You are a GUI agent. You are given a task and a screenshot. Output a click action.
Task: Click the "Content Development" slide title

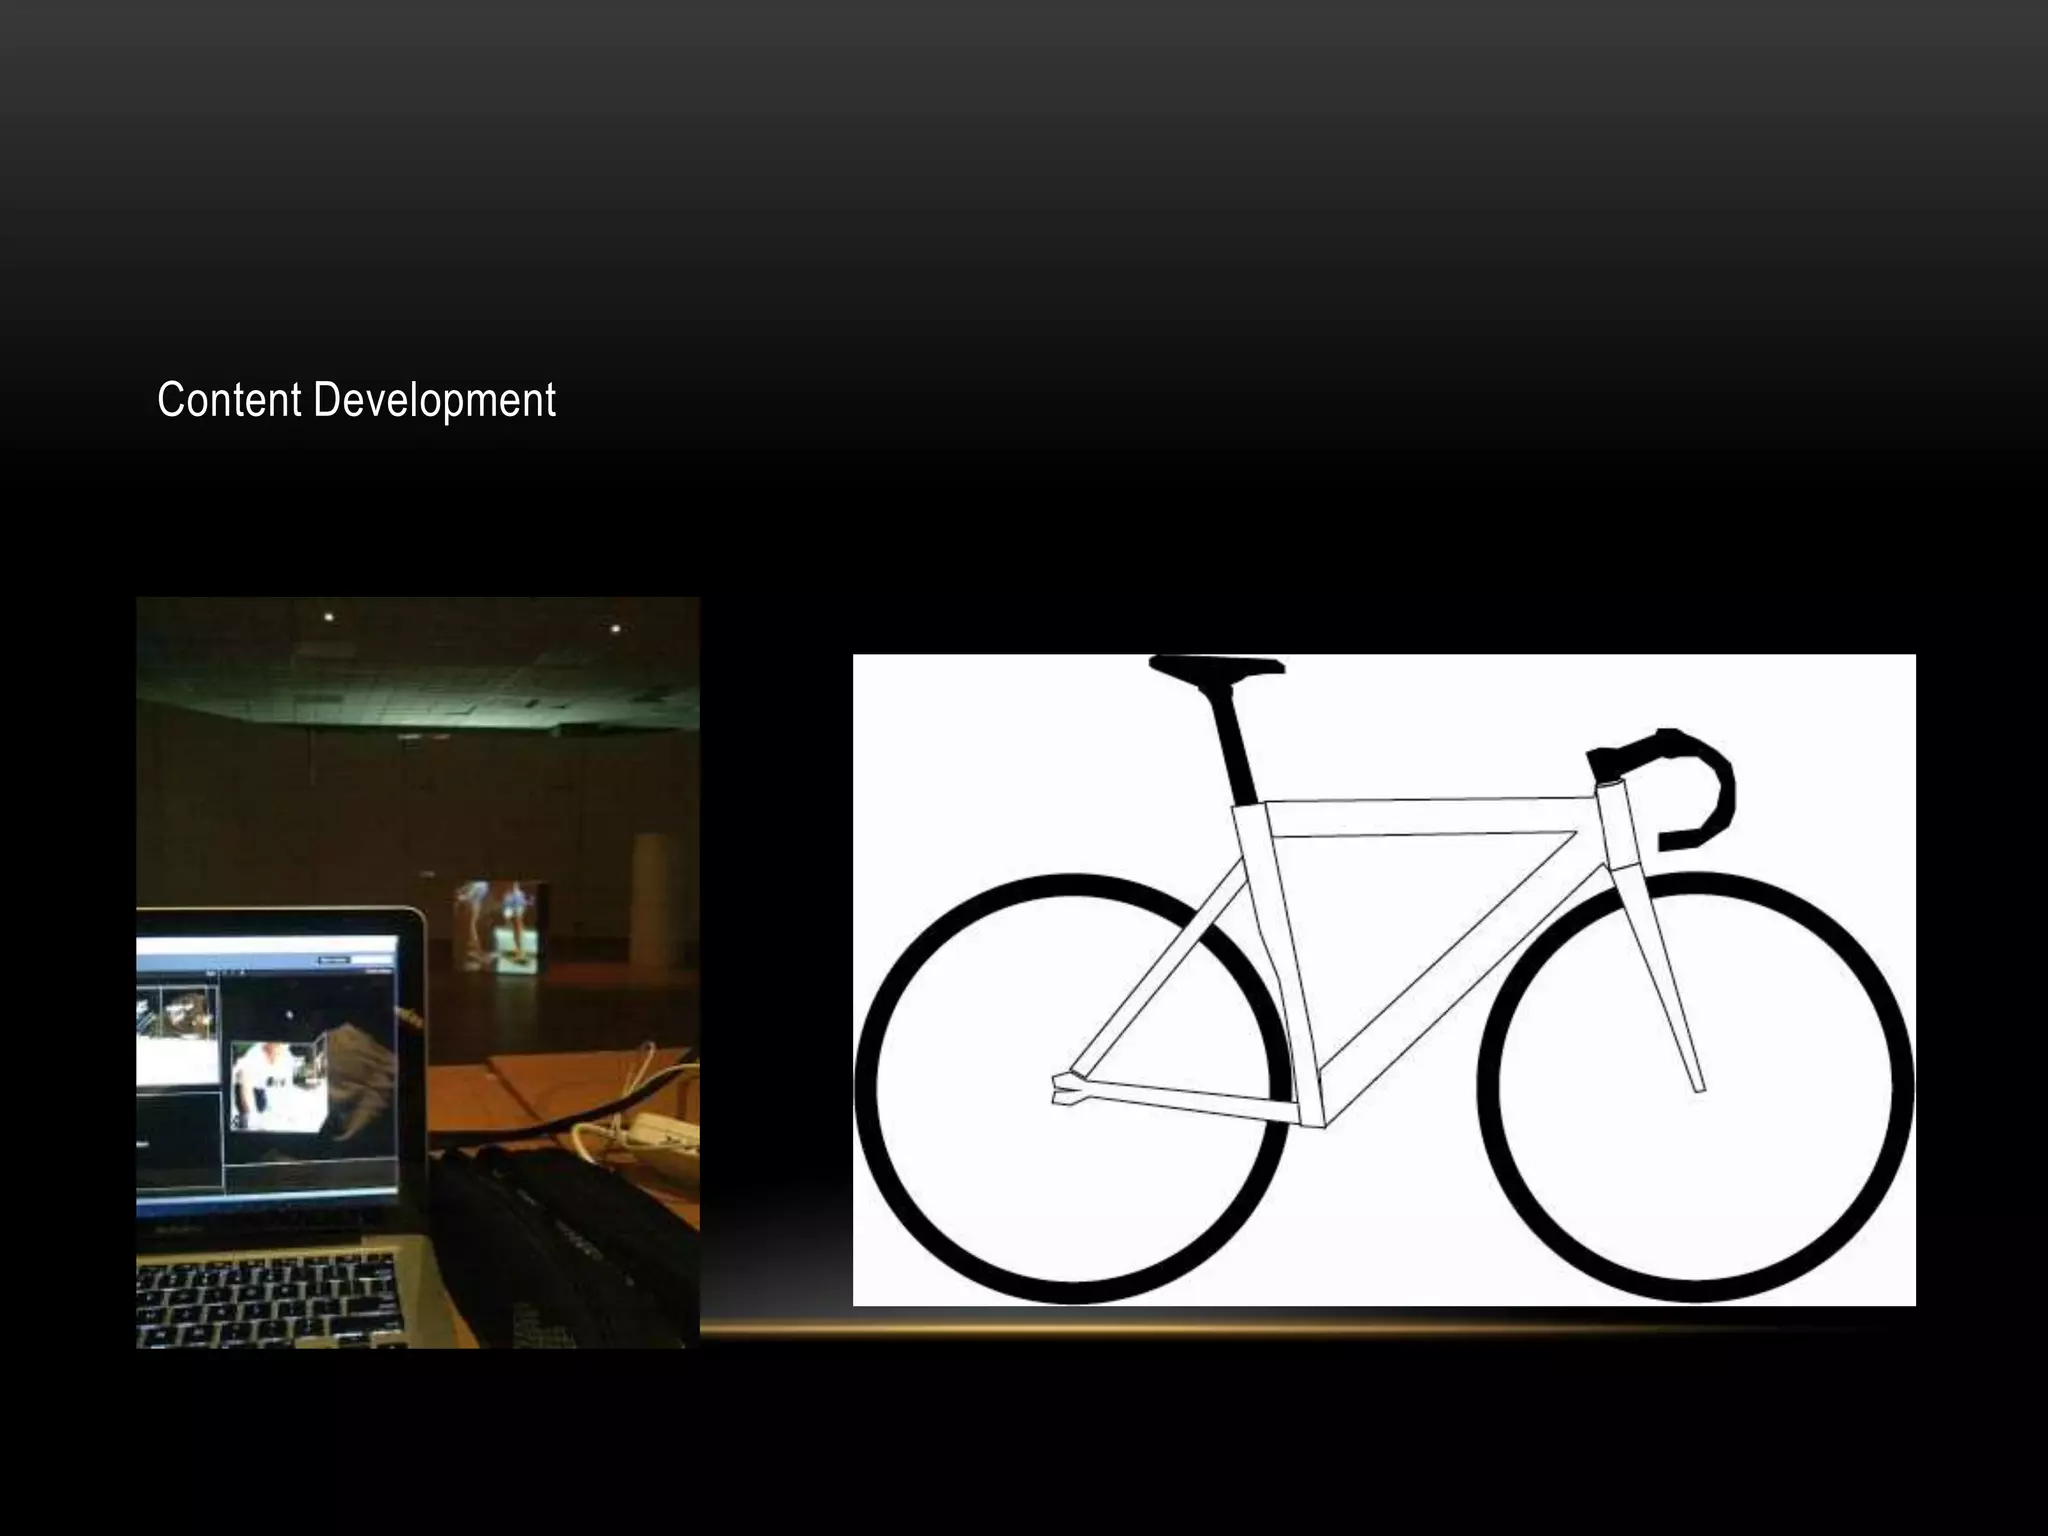coord(356,401)
